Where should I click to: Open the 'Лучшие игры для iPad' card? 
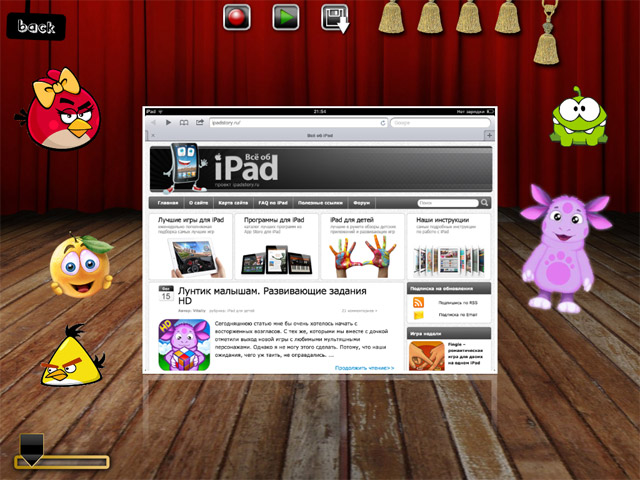(191, 247)
